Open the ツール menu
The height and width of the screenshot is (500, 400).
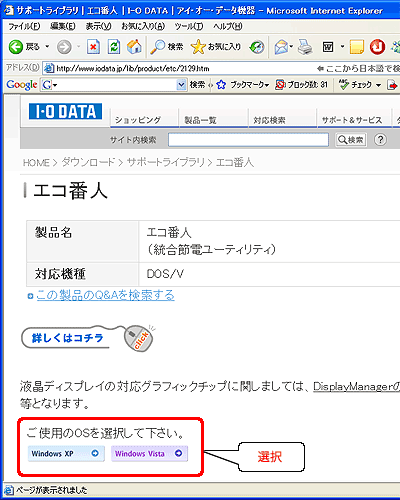tap(189, 26)
